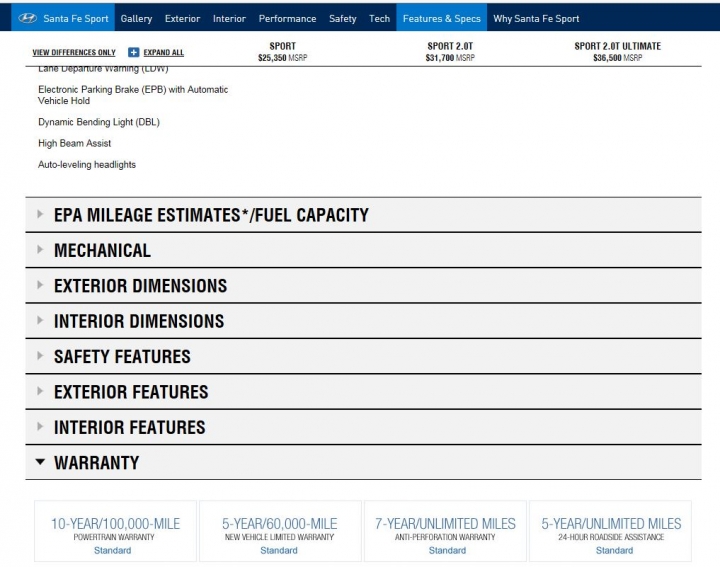Click View Differences Only link

(x=74, y=52)
